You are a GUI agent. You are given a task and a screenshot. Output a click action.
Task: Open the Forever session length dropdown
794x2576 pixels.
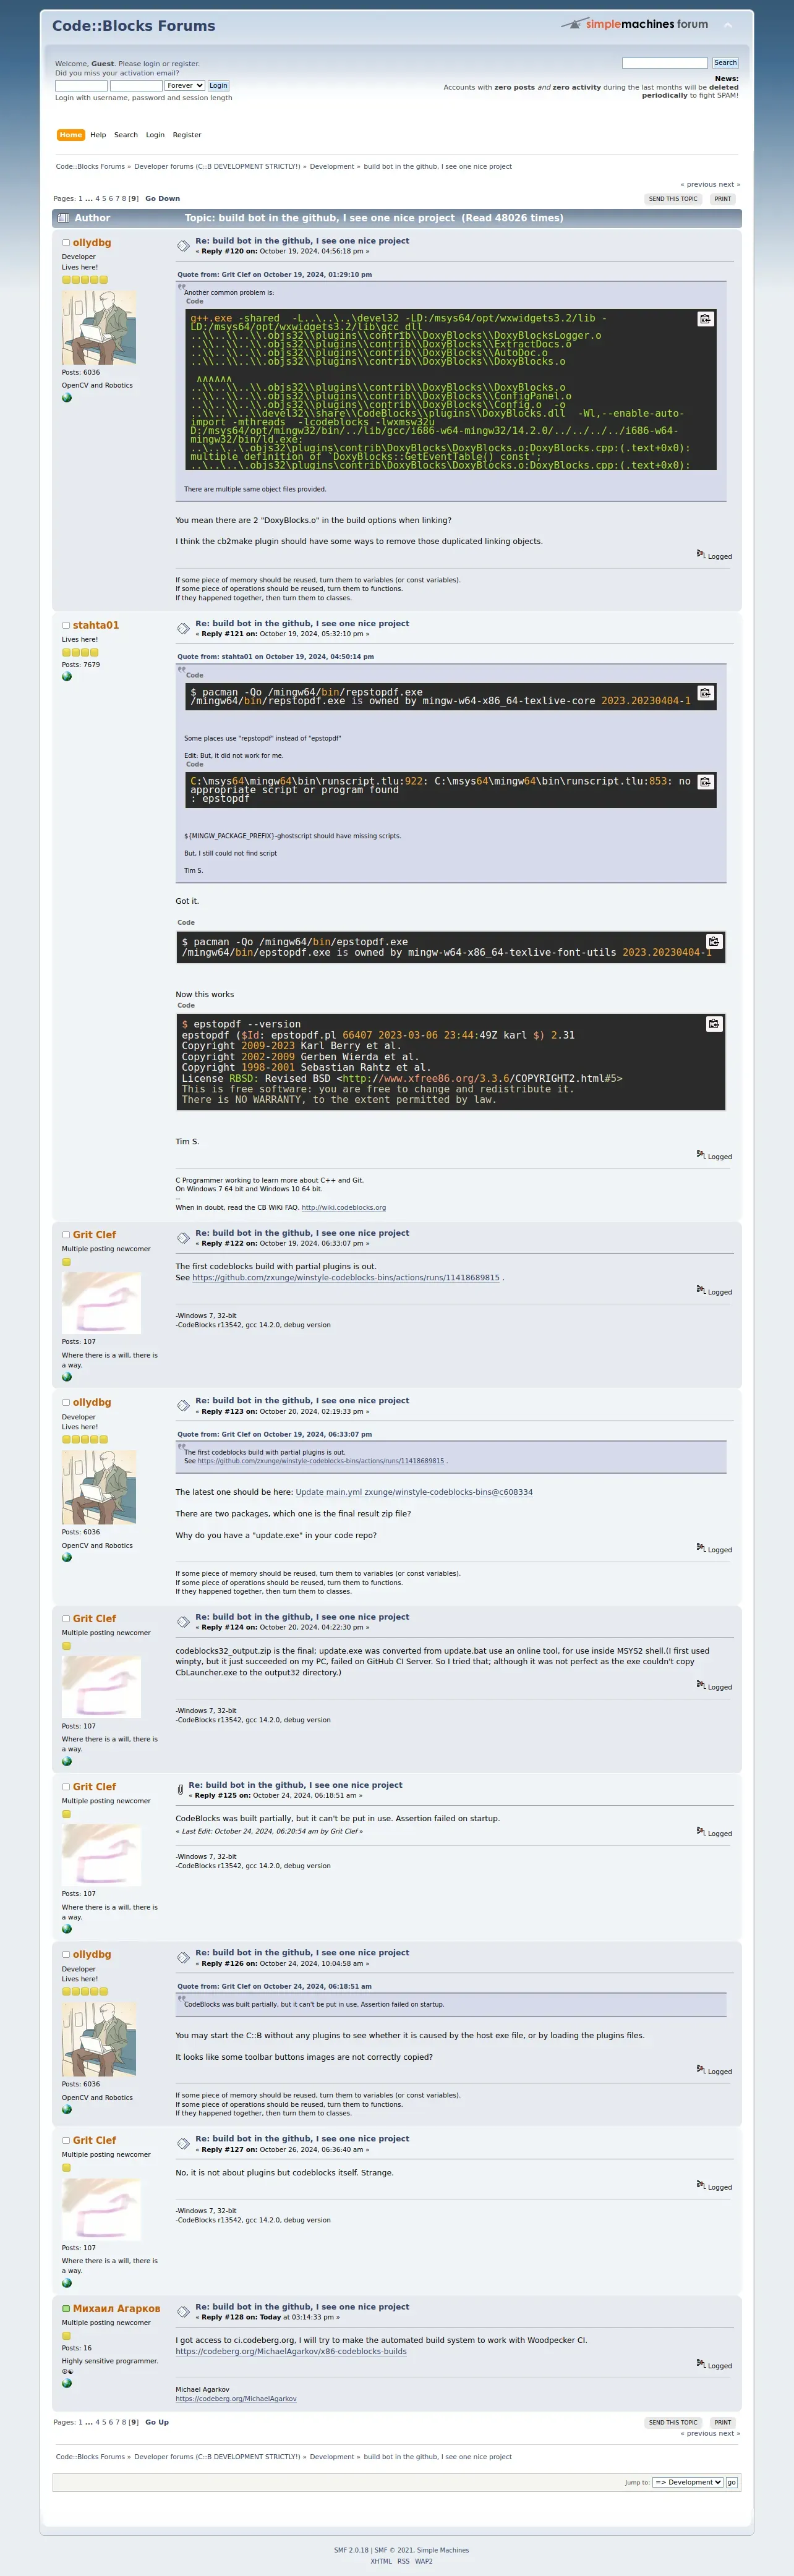[185, 86]
